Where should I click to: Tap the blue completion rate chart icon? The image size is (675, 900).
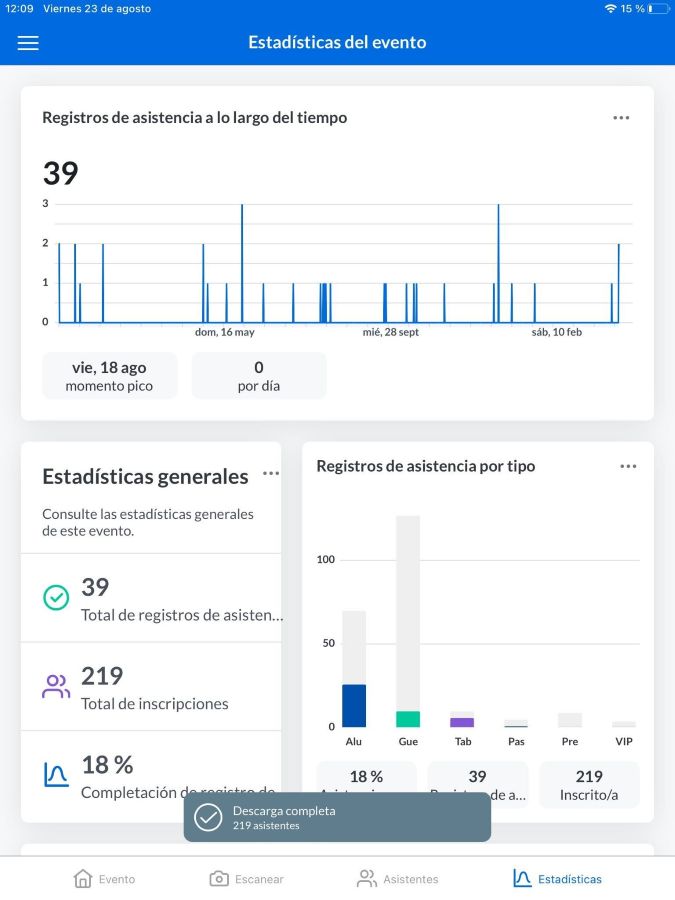(56, 775)
